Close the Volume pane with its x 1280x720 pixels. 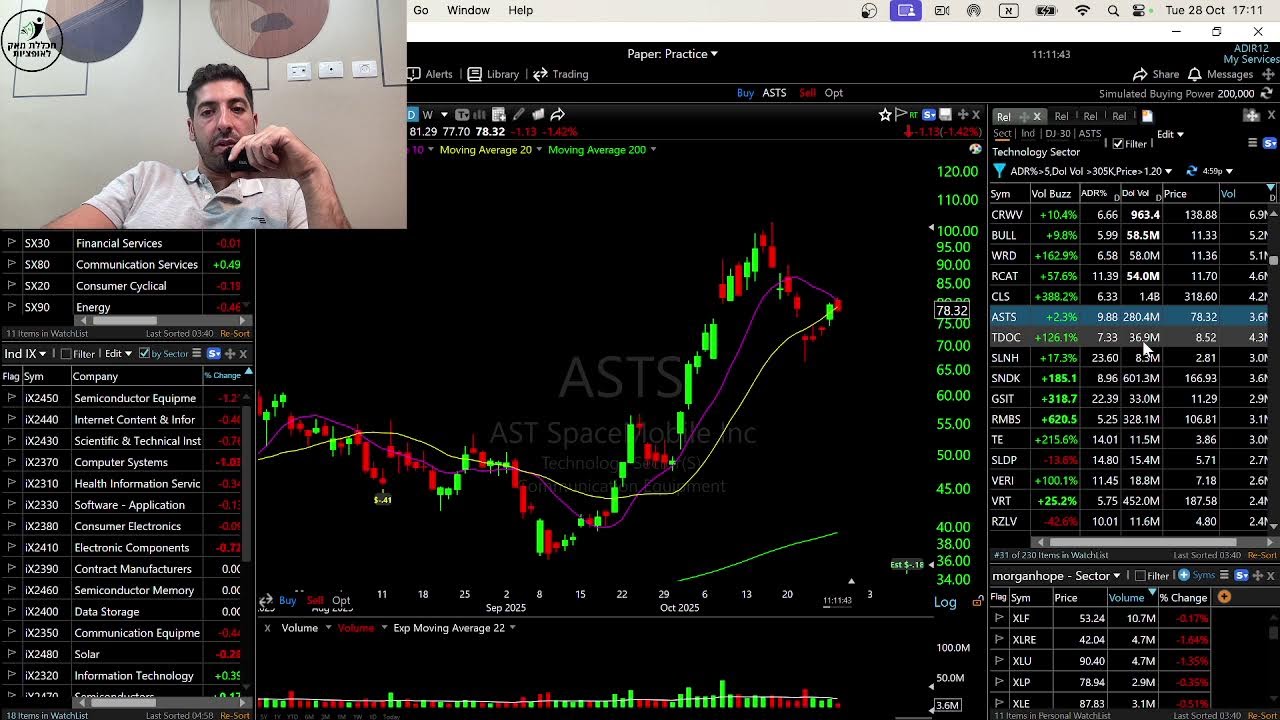267,628
